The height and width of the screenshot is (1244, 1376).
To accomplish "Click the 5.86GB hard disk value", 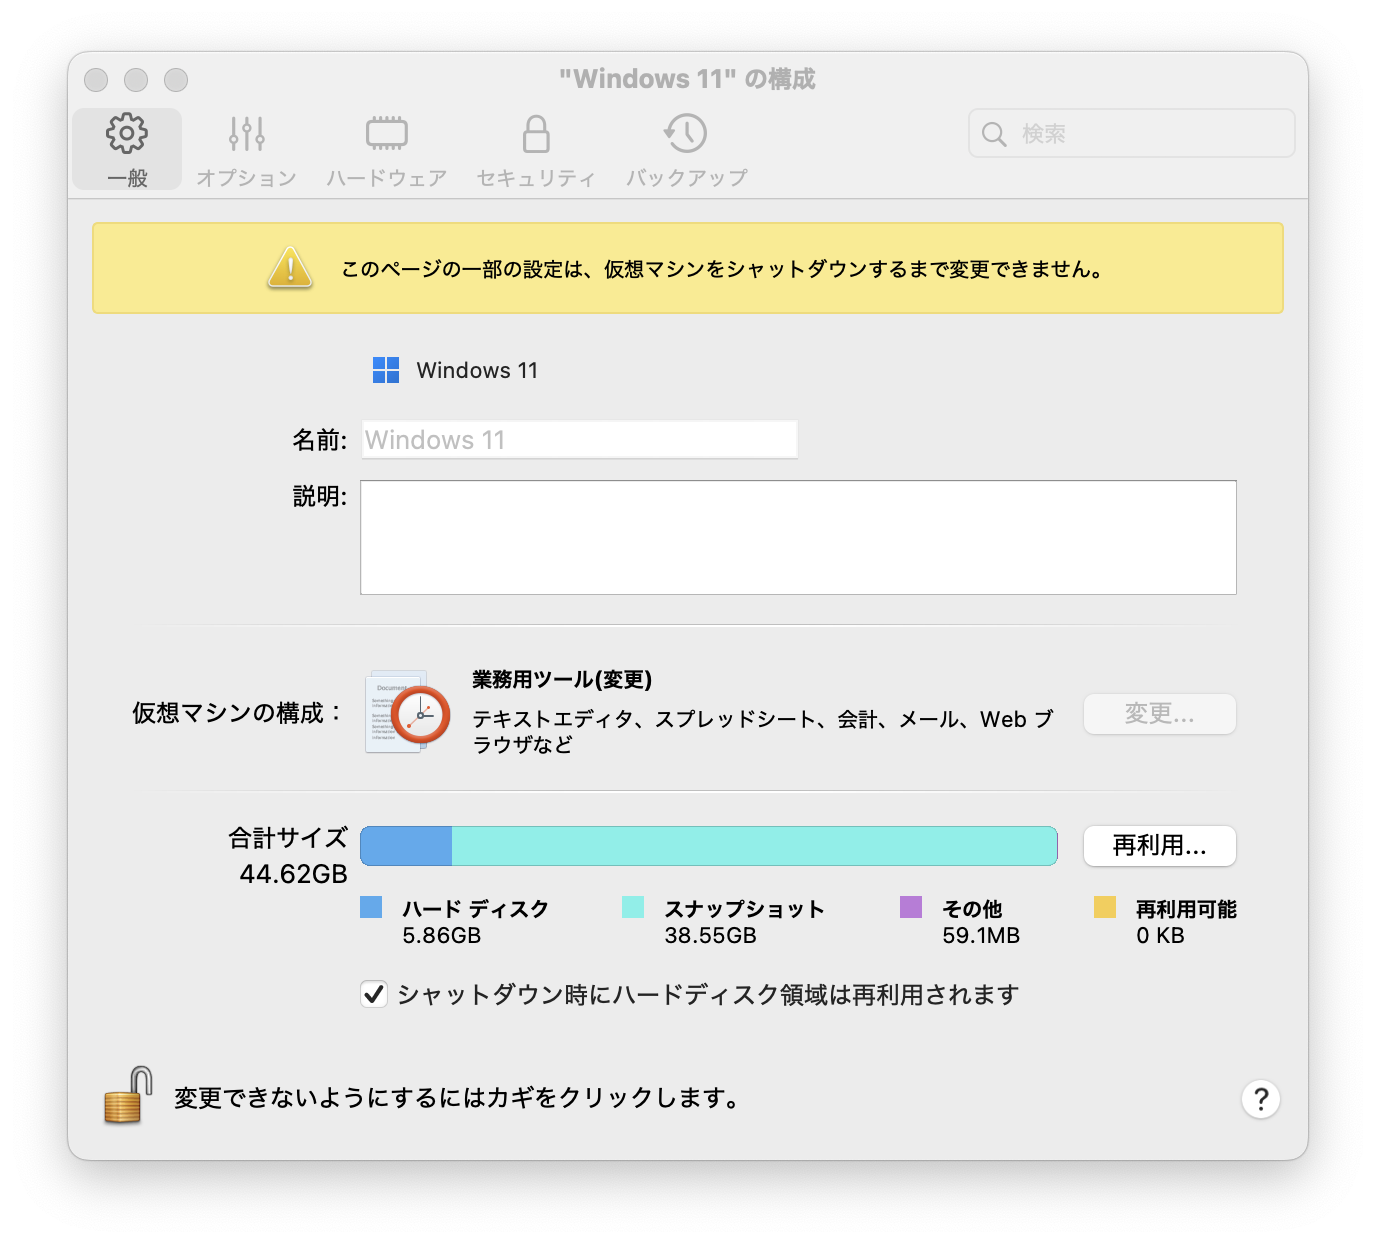I will [442, 936].
